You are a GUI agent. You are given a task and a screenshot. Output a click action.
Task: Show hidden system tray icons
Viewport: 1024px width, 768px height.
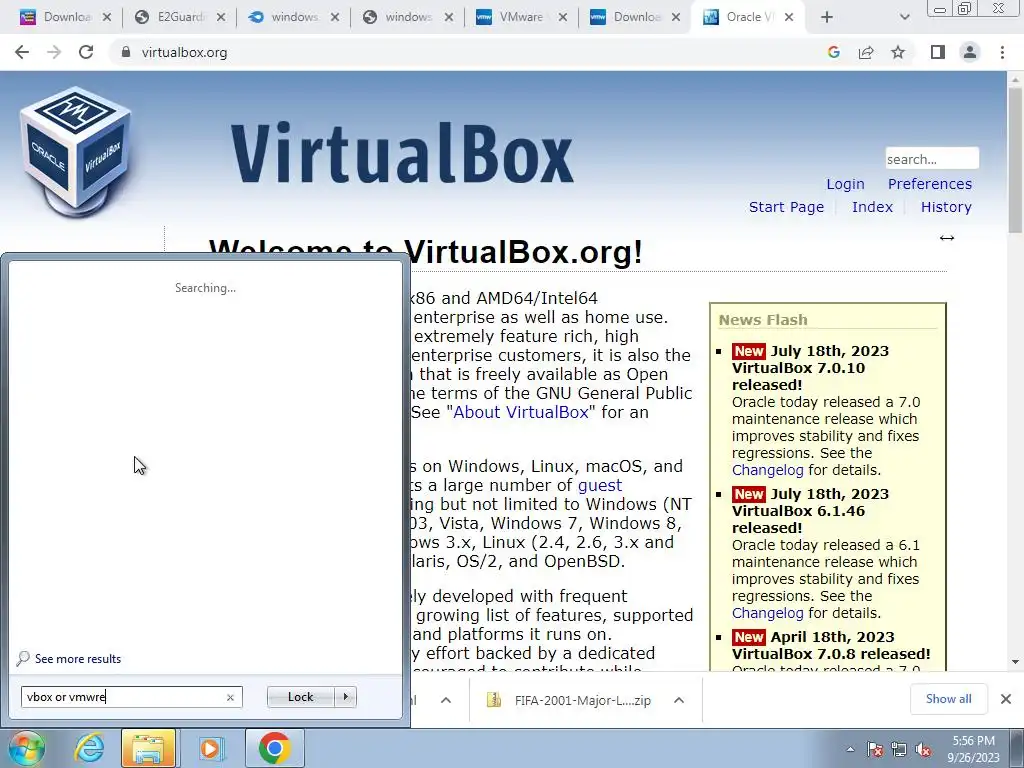[850, 750]
